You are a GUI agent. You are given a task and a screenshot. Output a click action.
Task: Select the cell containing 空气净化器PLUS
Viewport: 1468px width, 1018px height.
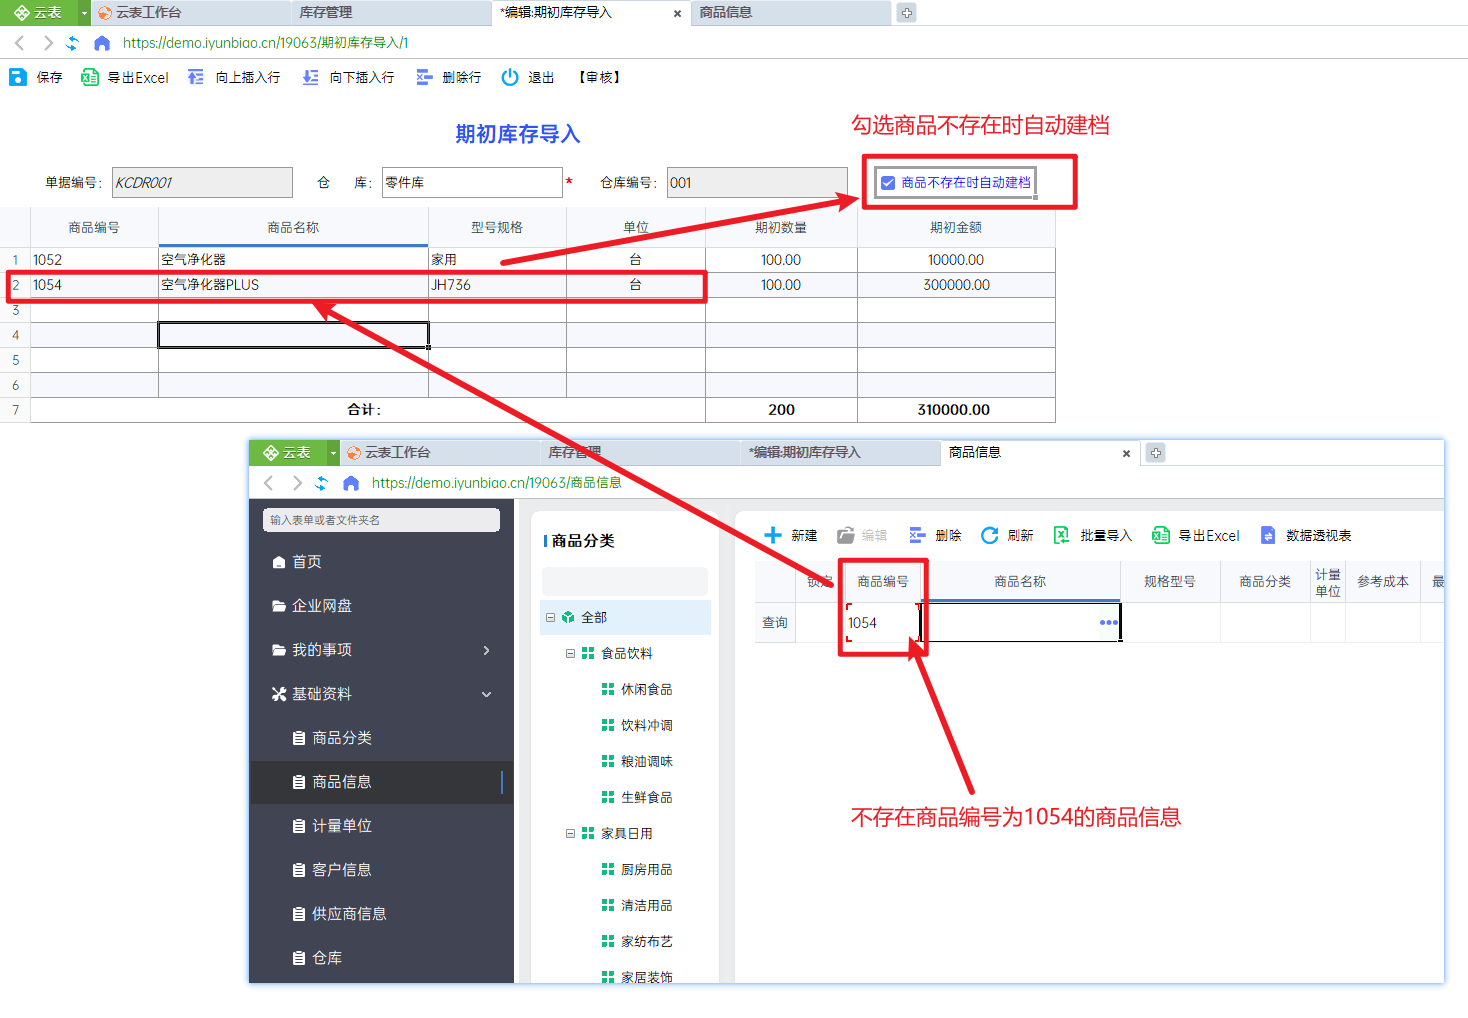pos(293,285)
